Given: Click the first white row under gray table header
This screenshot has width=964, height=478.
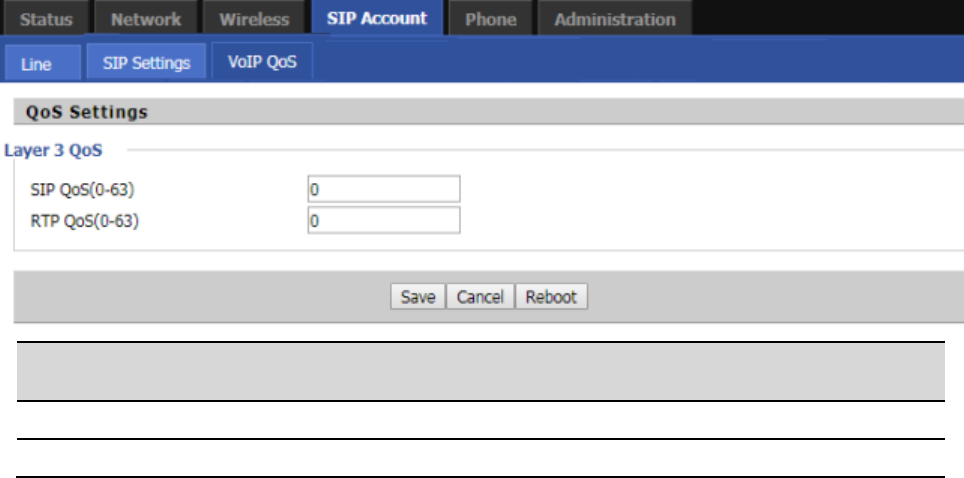Looking at the screenshot, I should 478,420.
